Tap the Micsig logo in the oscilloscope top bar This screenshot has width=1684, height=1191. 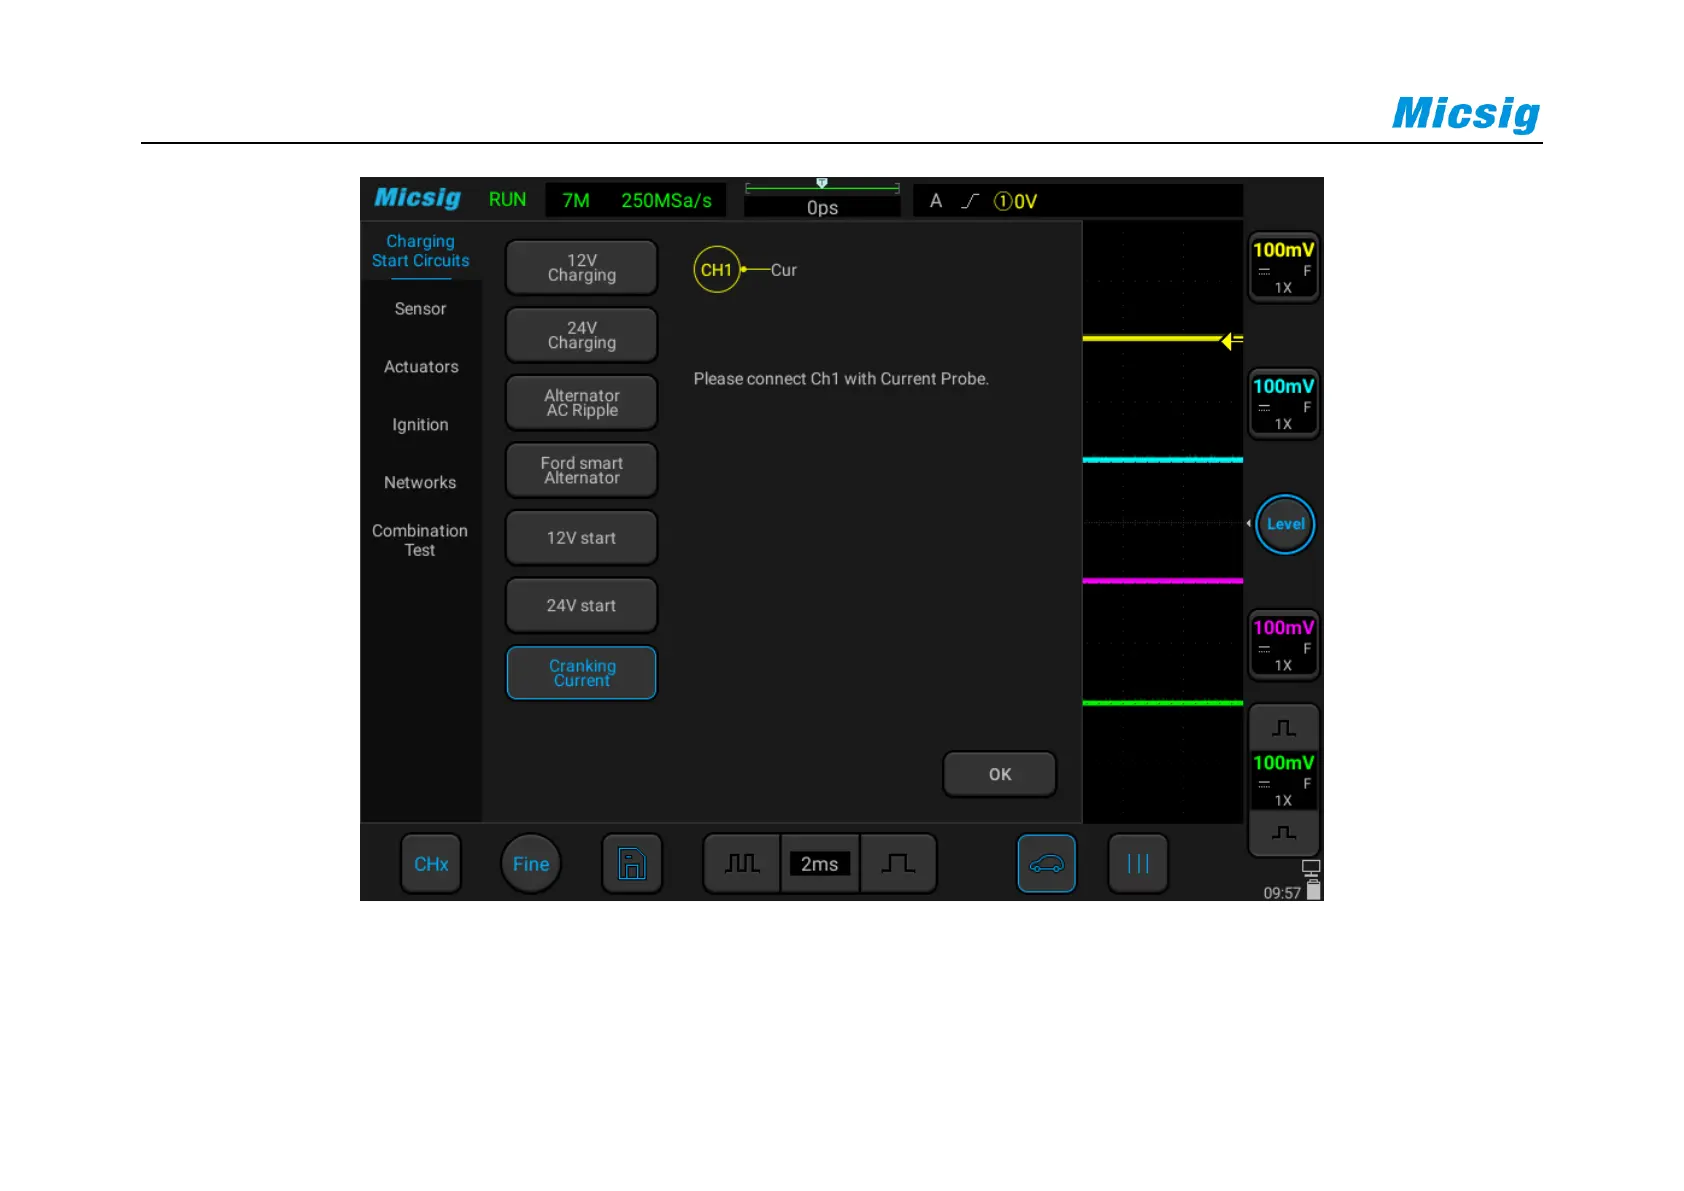(417, 198)
